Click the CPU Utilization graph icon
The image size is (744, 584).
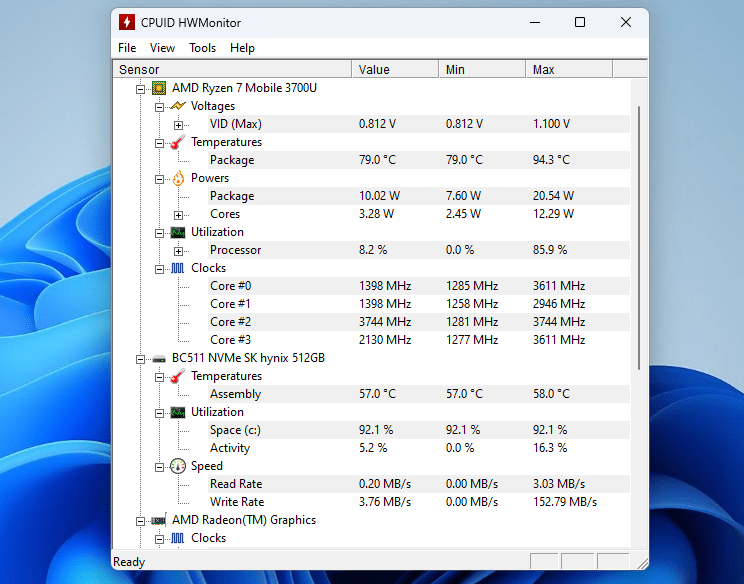coord(177,232)
